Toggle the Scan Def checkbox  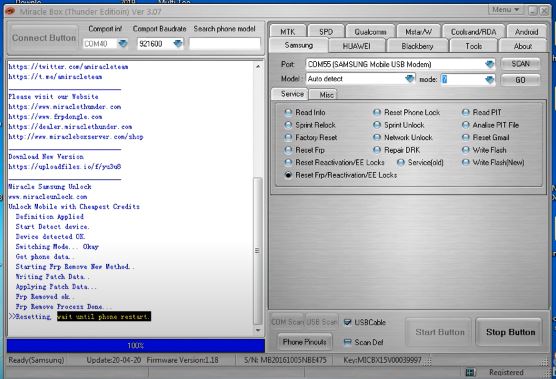tap(348, 342)
